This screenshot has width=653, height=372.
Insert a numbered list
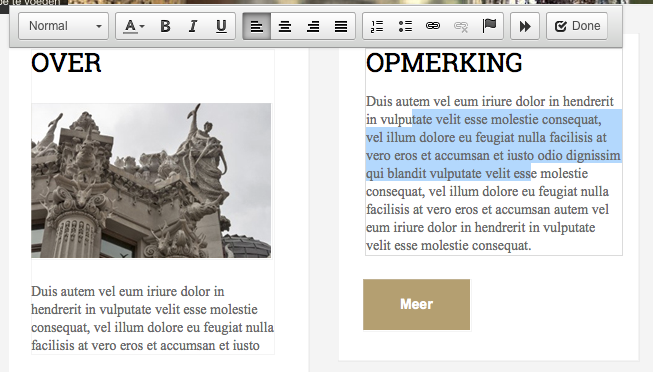[x=377, y=26]
